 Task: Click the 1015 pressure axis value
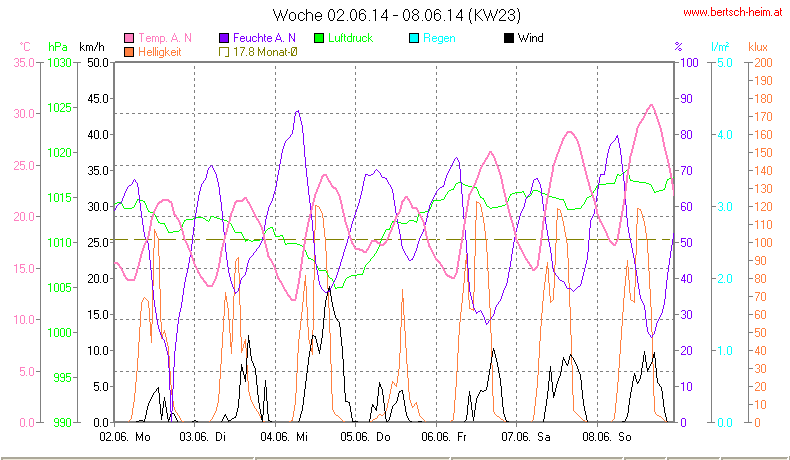tap(59, 198)
